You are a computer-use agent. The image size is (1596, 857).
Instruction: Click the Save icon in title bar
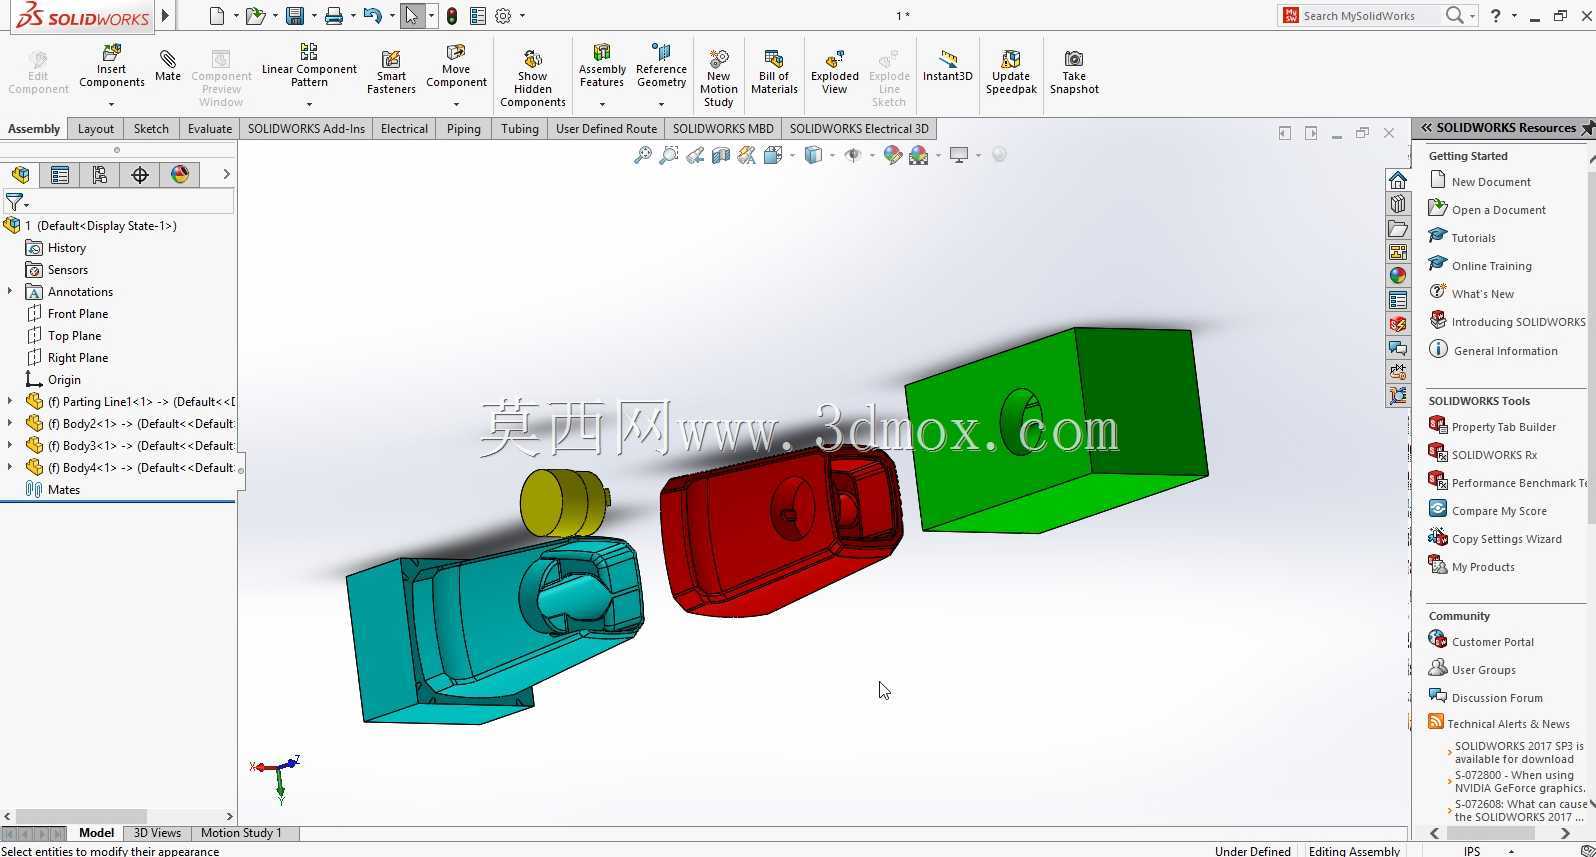coord(294,16)
